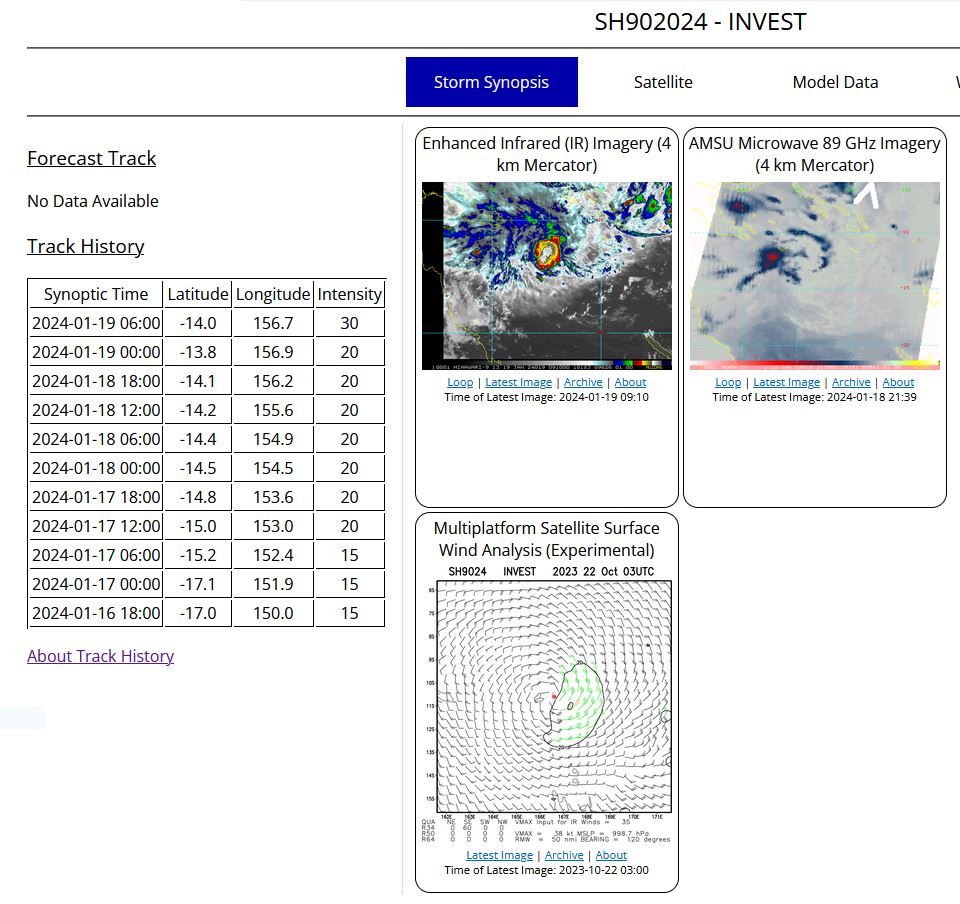Viewport: 960px width, 904px height.
Task: Select the 2024-01-17 18:00 synoptic time cell
Action: pos(96,497)
